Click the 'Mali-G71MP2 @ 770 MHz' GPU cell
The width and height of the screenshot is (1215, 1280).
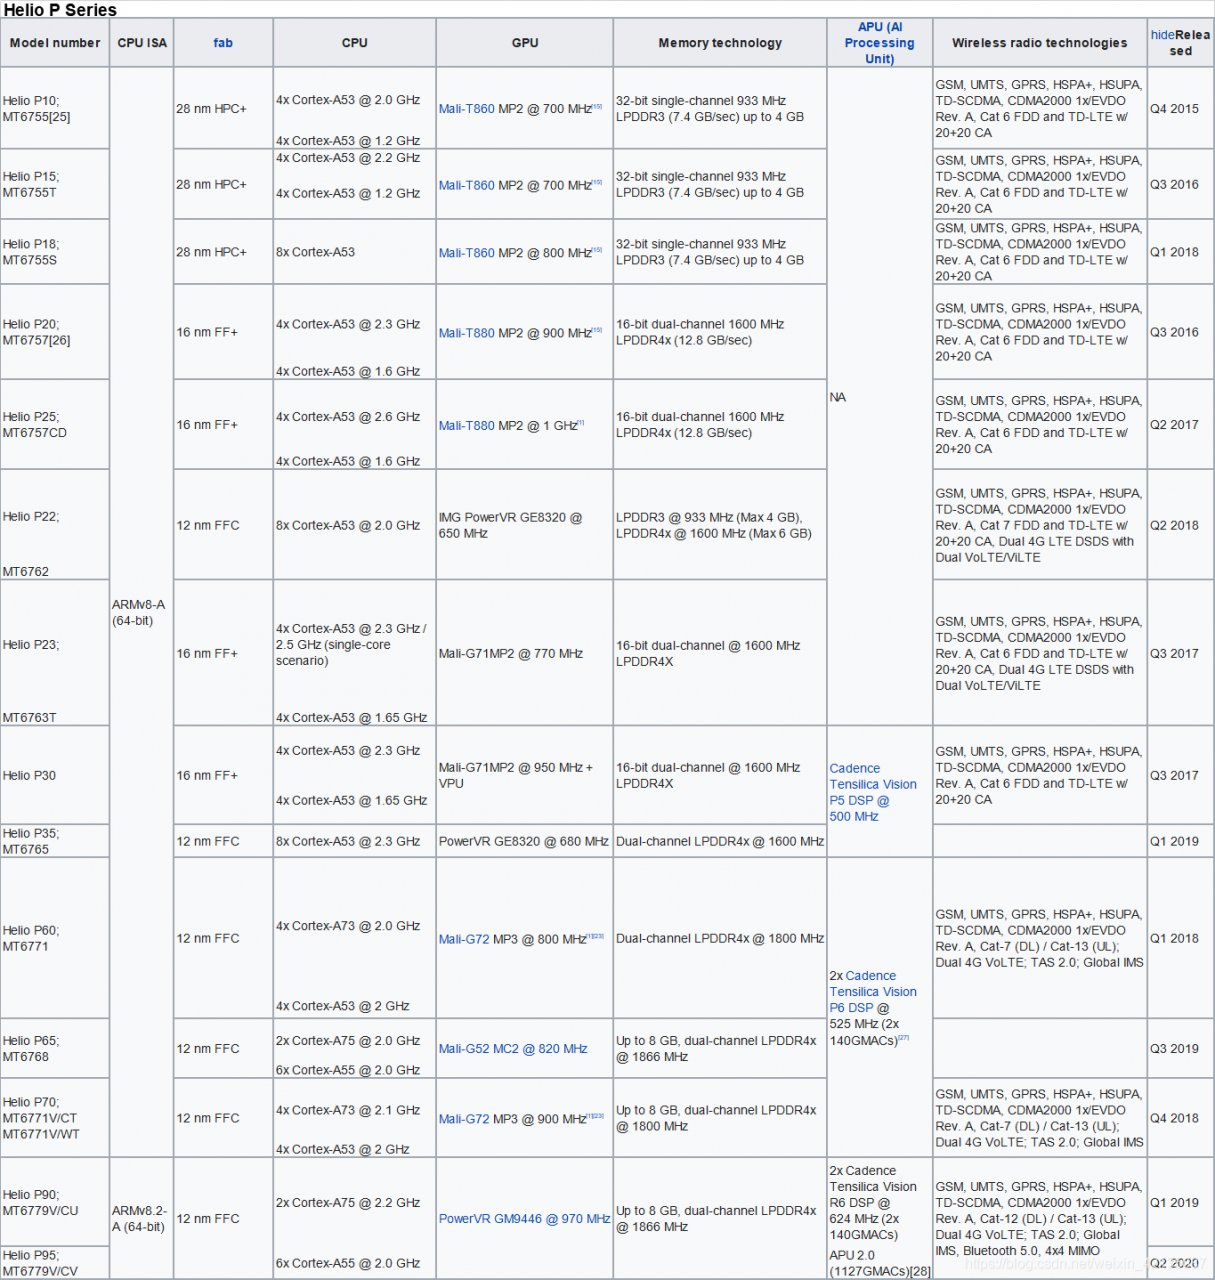point(524,653)
